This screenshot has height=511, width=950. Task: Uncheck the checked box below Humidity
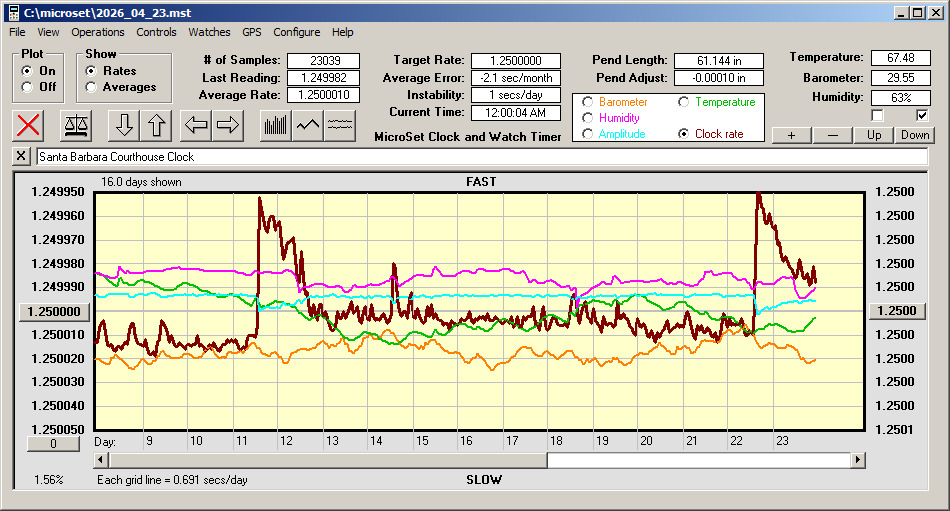point(922,115)
